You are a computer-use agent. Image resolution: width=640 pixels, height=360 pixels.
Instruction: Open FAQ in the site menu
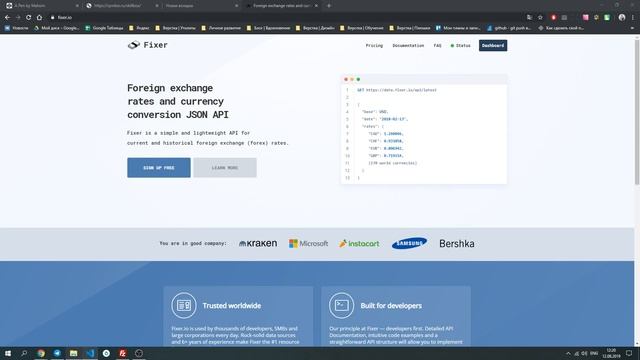438,46
